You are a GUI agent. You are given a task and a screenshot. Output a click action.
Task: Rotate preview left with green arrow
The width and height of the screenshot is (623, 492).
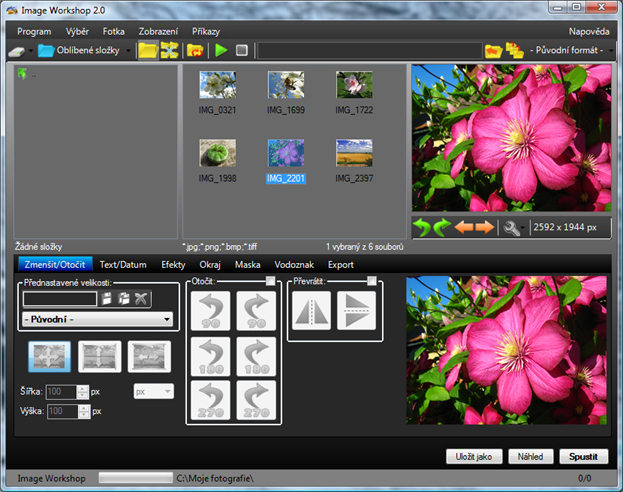(x=422, y=228)
